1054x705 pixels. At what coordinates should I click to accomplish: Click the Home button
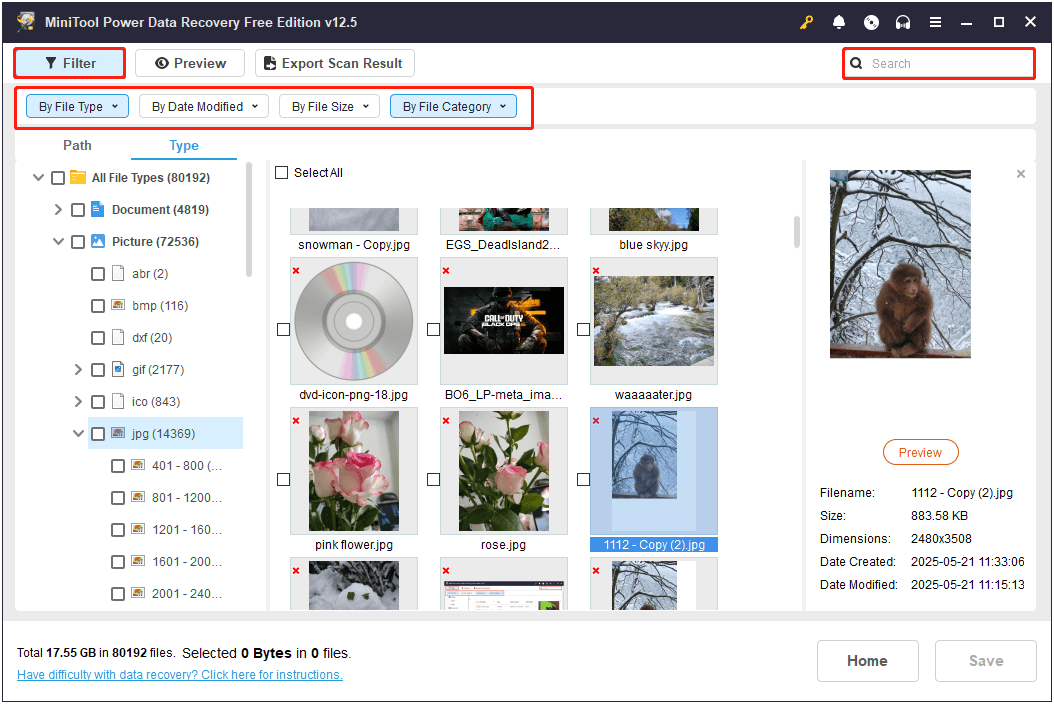(867, 661)
